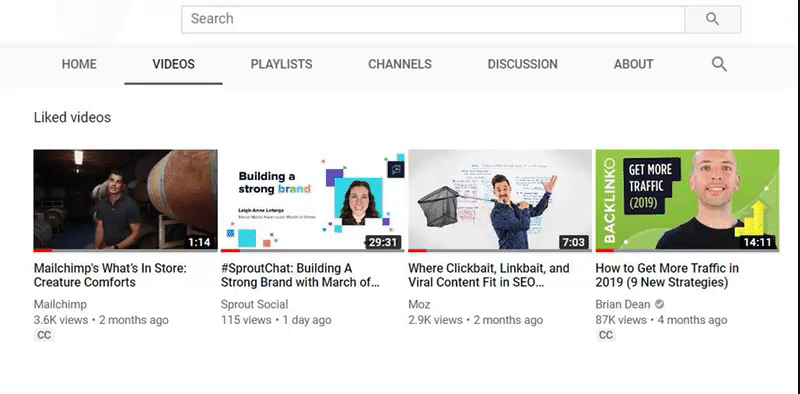Click the search magnifier button beside search box

[x=713, y=19]
